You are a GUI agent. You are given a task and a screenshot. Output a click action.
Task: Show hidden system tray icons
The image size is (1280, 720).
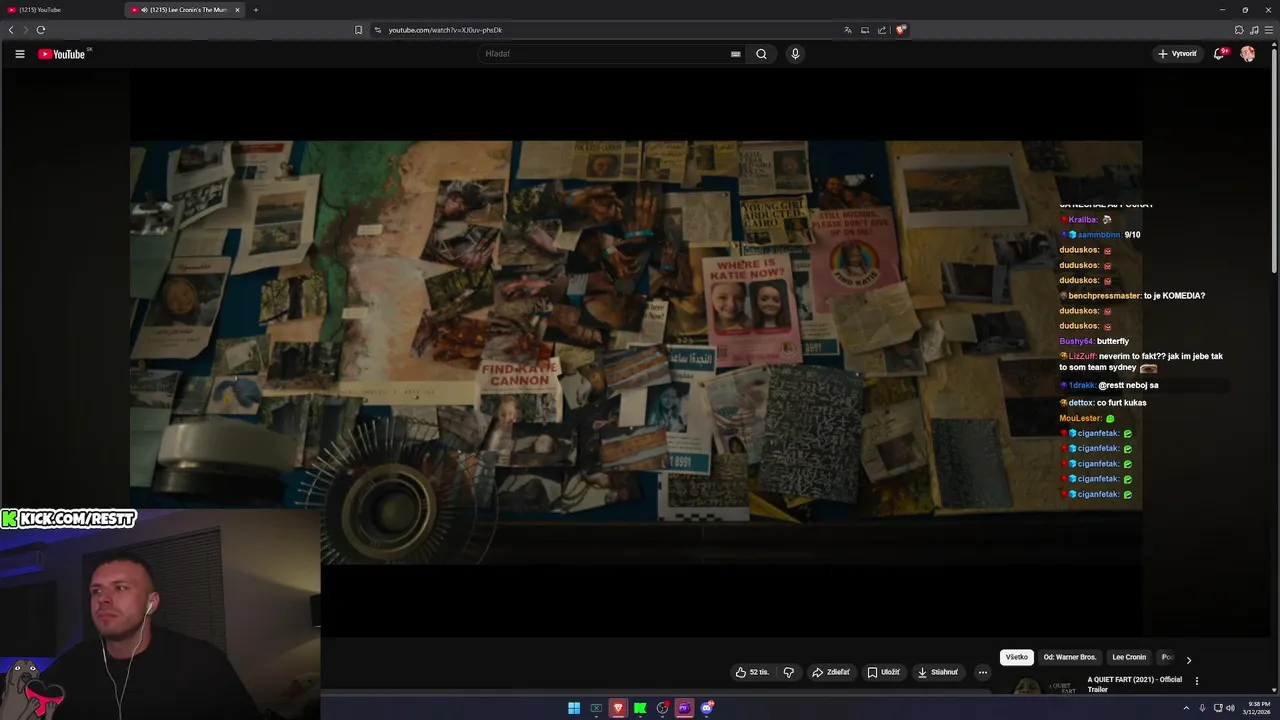click(x=1187, y=708)
